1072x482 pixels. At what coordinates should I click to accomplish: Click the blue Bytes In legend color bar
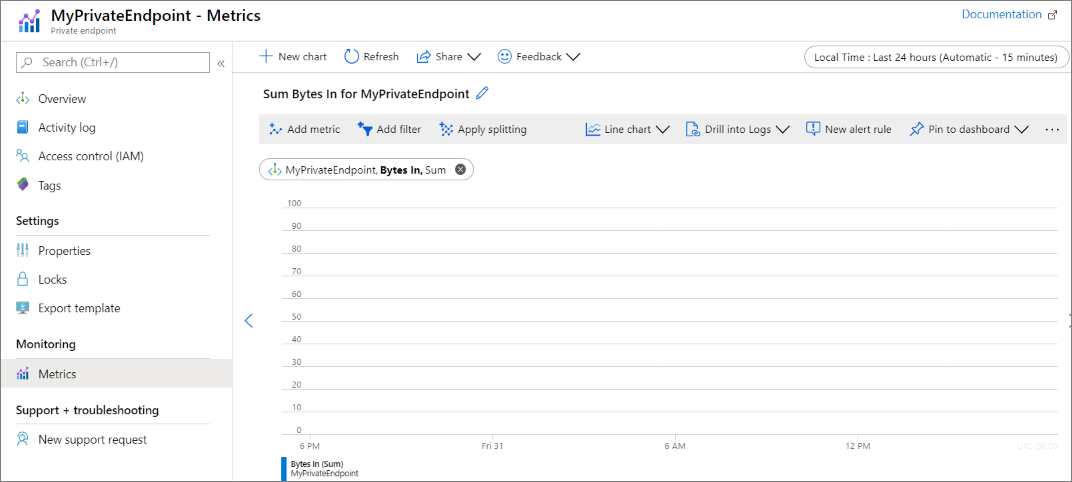coord(284,468)
